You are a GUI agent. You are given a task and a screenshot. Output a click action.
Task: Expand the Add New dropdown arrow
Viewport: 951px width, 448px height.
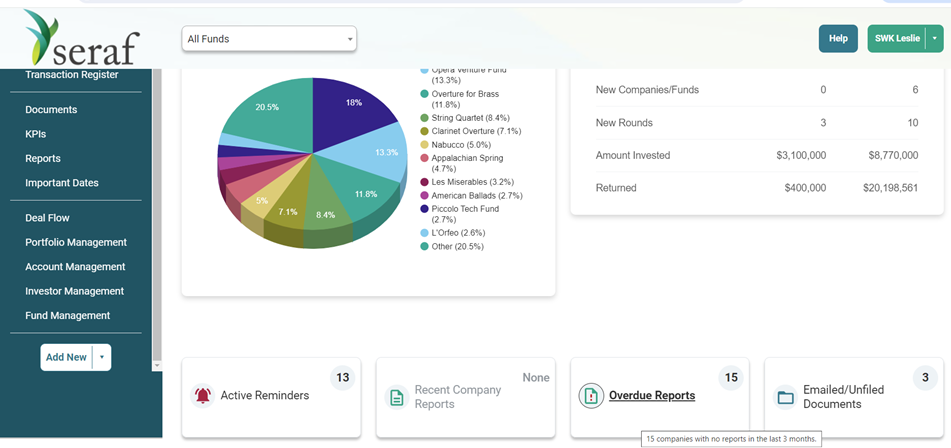(101, 357)
